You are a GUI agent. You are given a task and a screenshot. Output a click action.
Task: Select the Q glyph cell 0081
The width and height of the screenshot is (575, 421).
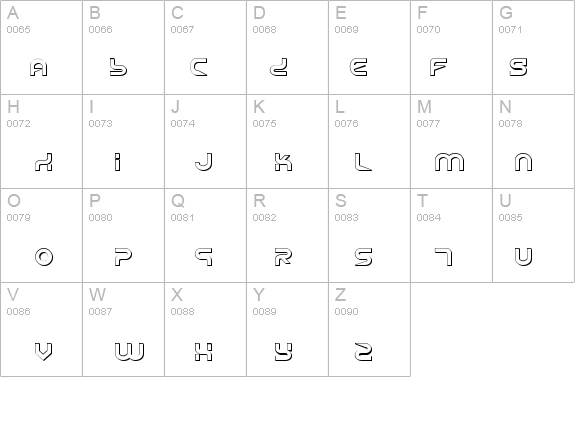pyautogui.click(x=205, y=235)
